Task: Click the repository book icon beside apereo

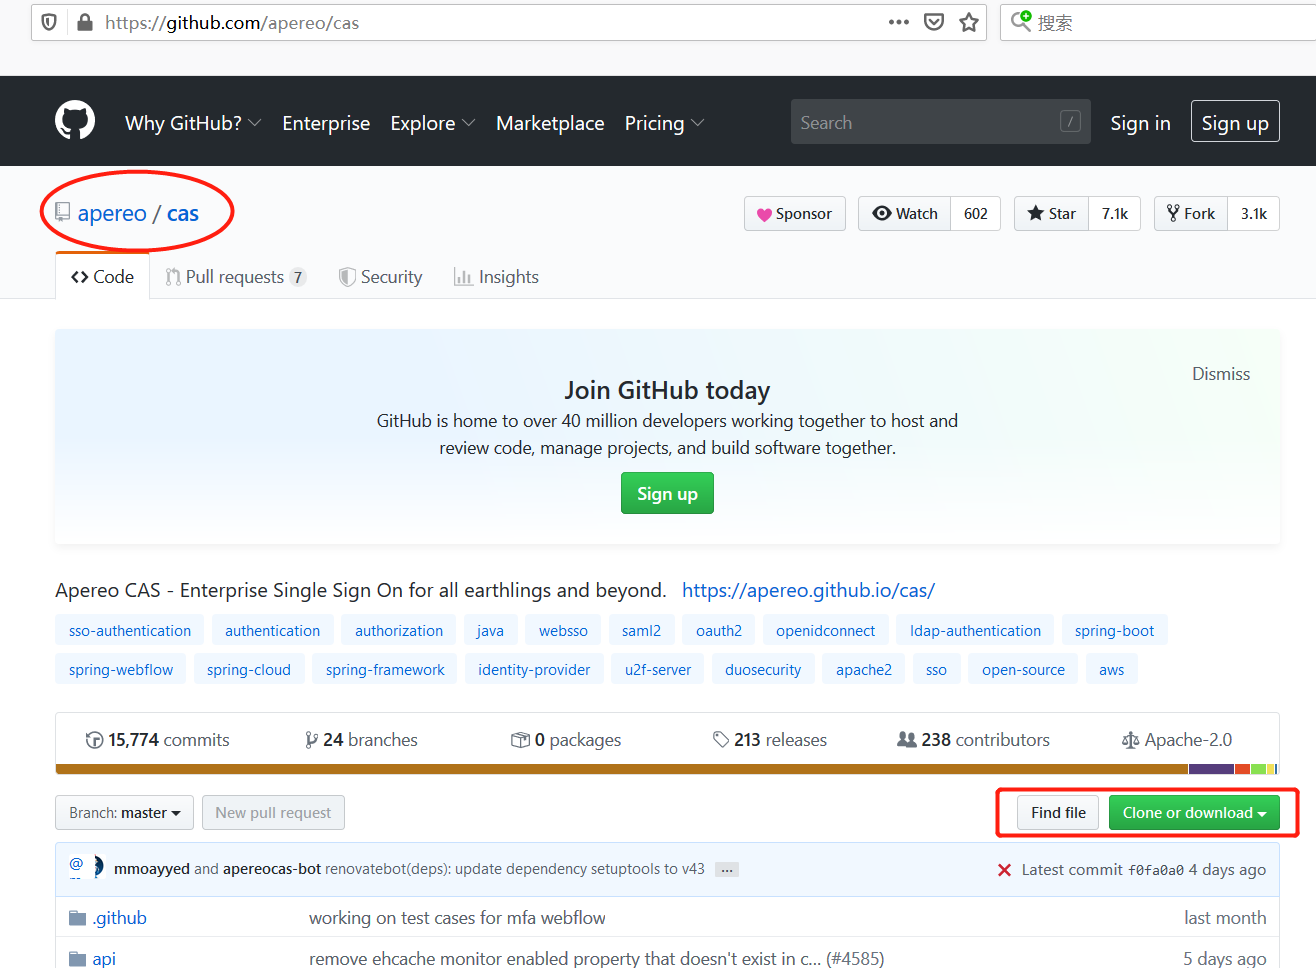Action: (63, 213)
